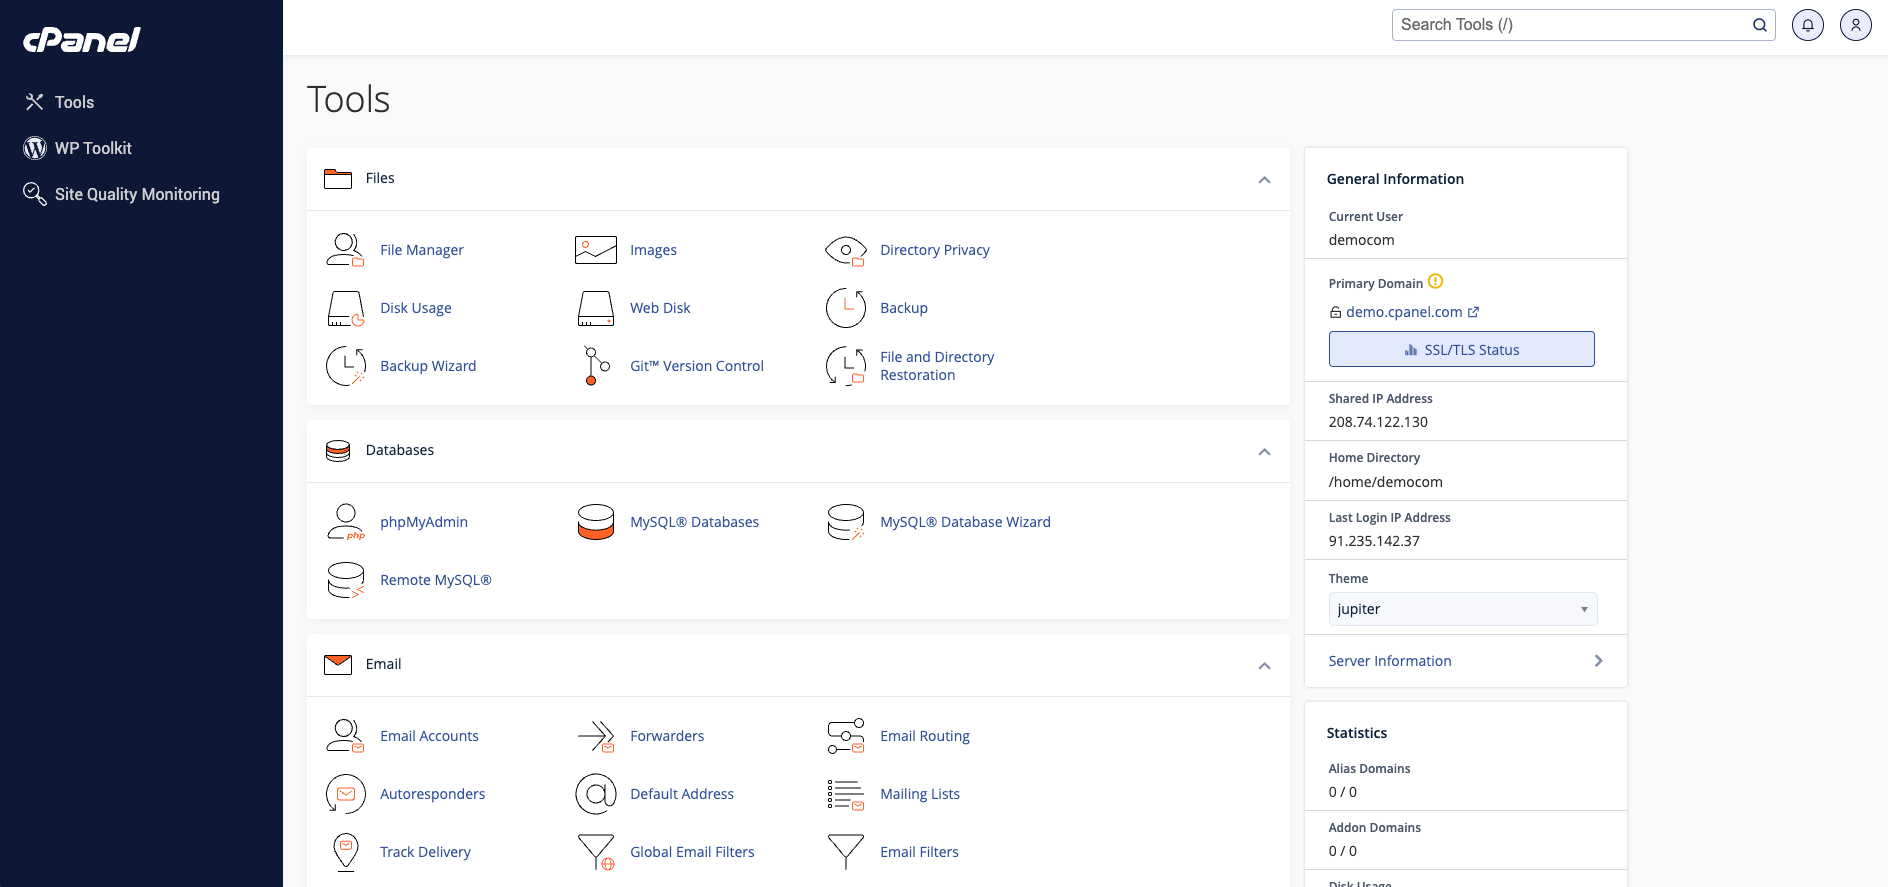Select Tools in the sidebar

pyautogui.click(x=74, y=102)
